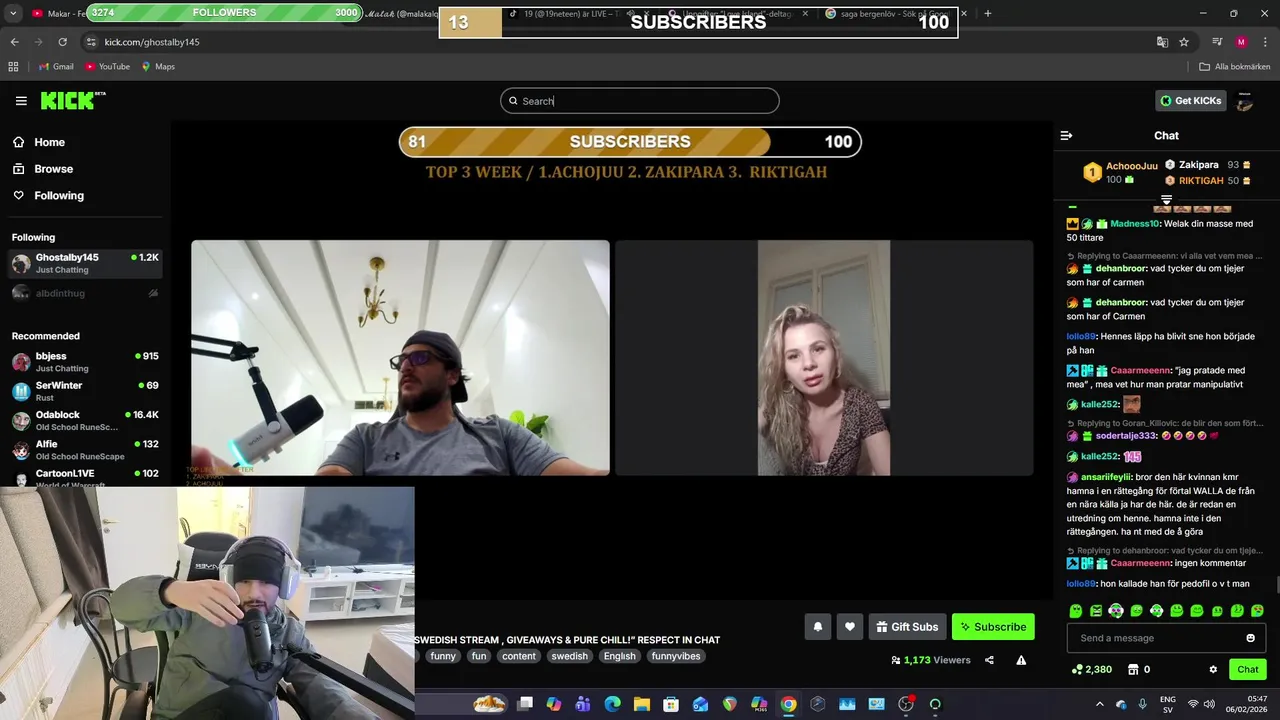This screenshot has height=720, width=1280.
Task: Open Chrome profile avatar M
Action: point(1241,42)
